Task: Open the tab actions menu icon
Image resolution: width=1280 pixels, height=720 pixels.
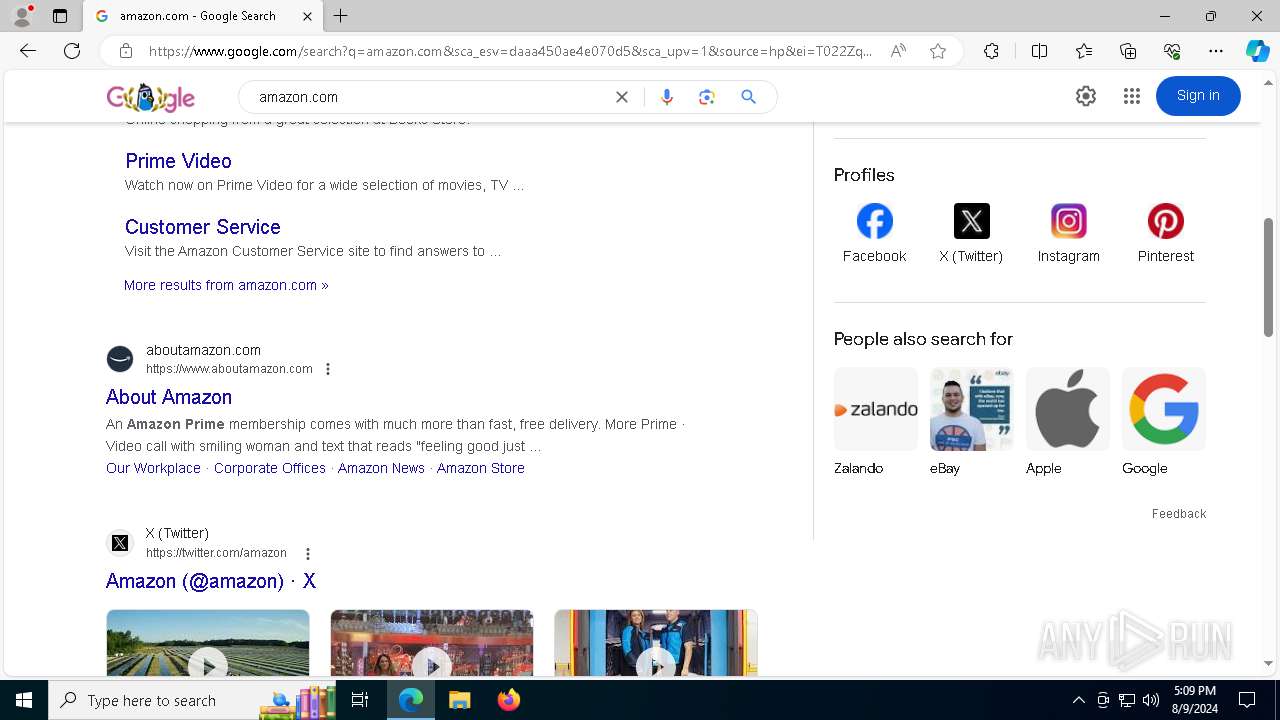Action: pyautogui.click(x=60, y=16)
